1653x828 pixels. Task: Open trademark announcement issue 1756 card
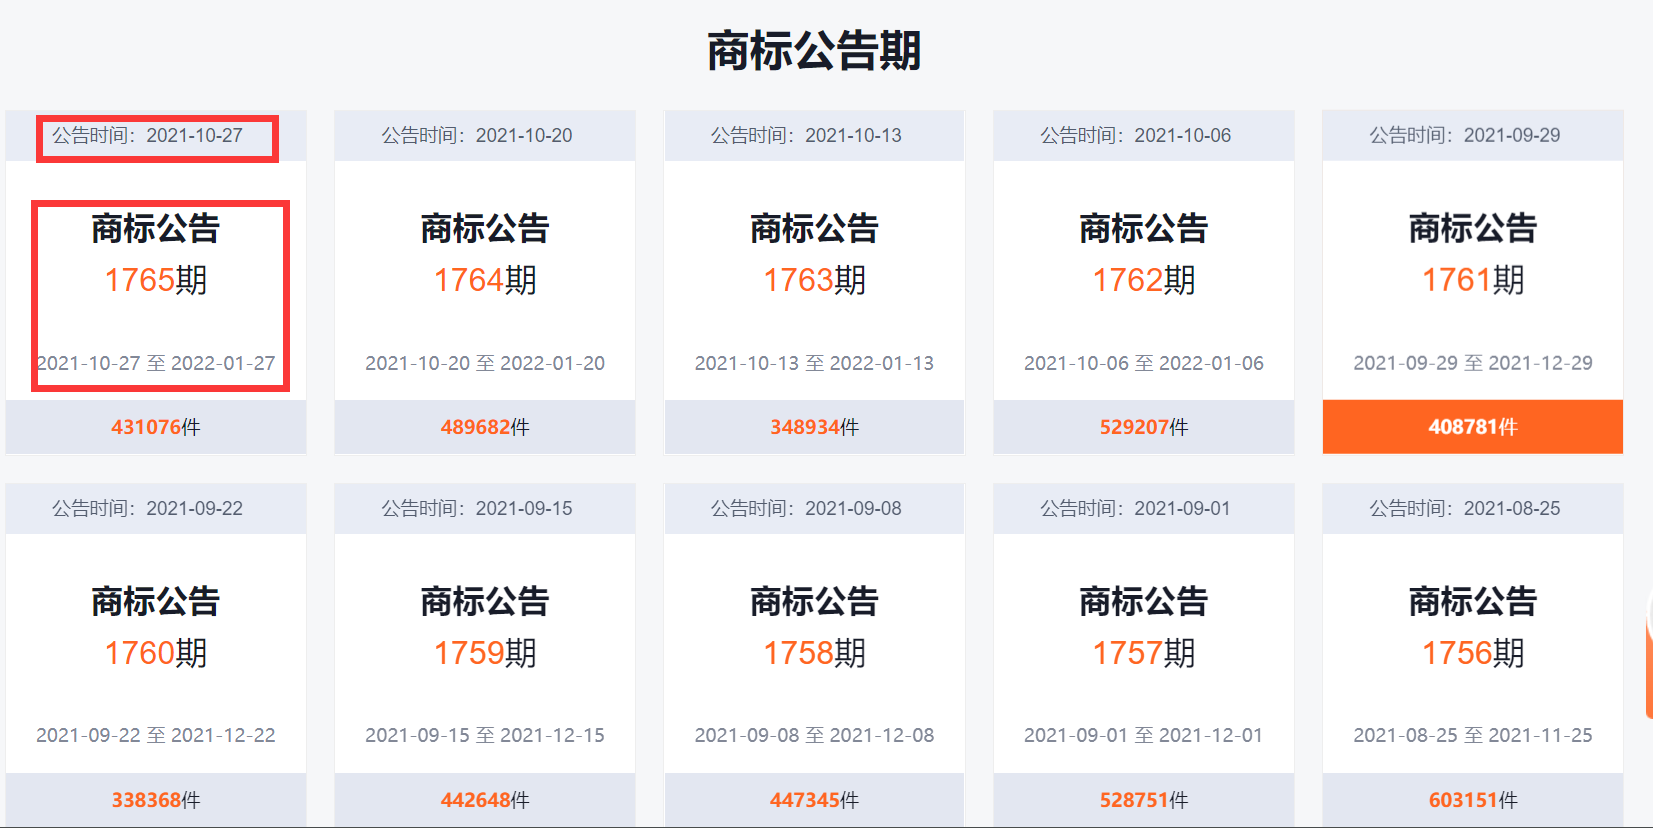(x=1473, y=655)
